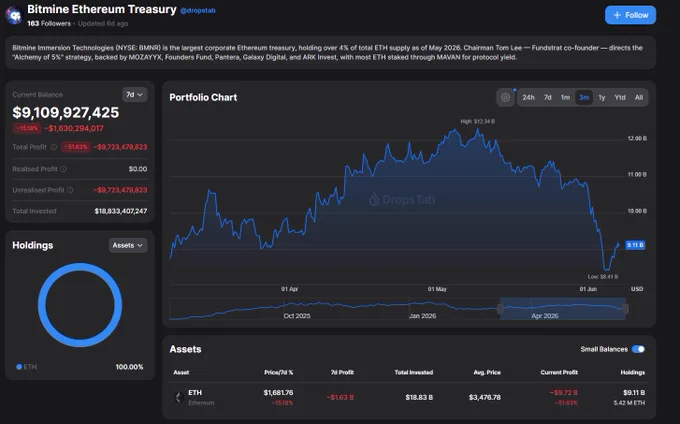680x424 pixels.
Task: Click the Low: $8.41 B chart label
Action: click(603, 277)
